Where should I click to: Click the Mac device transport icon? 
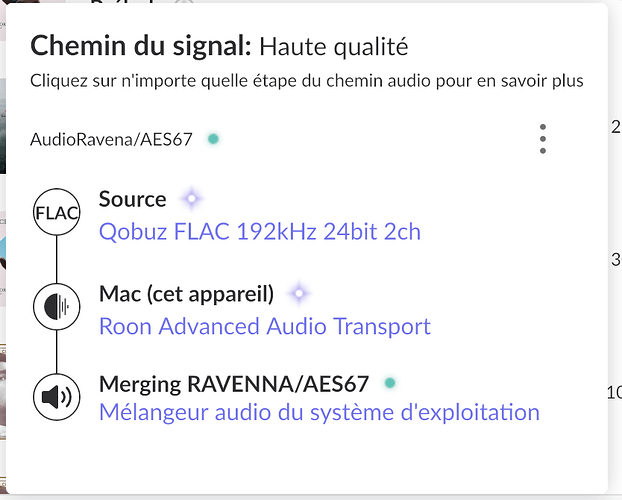click(56, 306)
